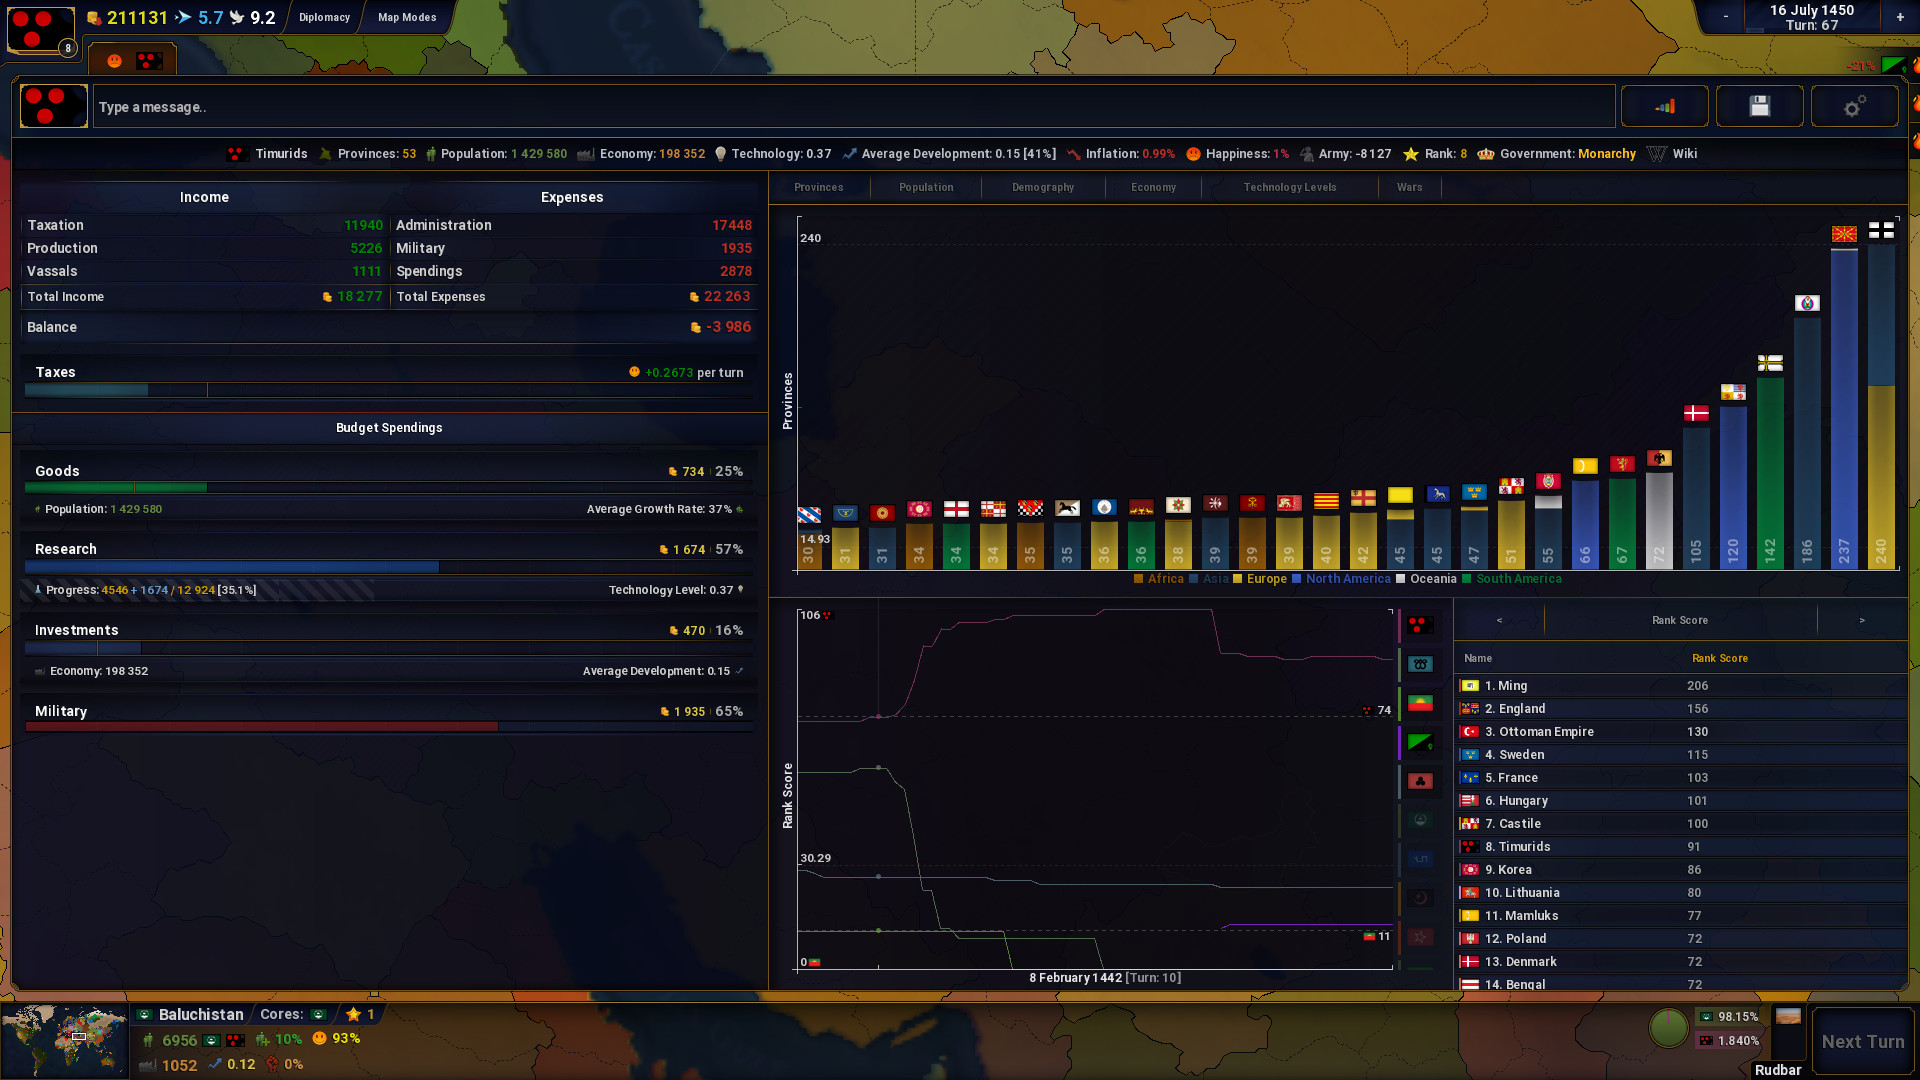Click the flag above the 240 provinces bar
Screen dimensions: 1920x1080
[x=1881, y=231]
